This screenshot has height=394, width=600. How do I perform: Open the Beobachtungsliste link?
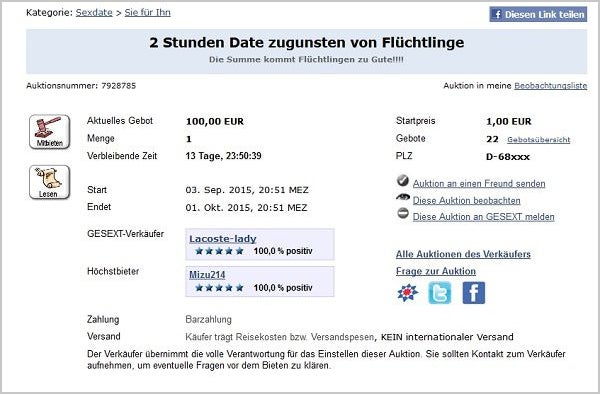click(551, 86)
